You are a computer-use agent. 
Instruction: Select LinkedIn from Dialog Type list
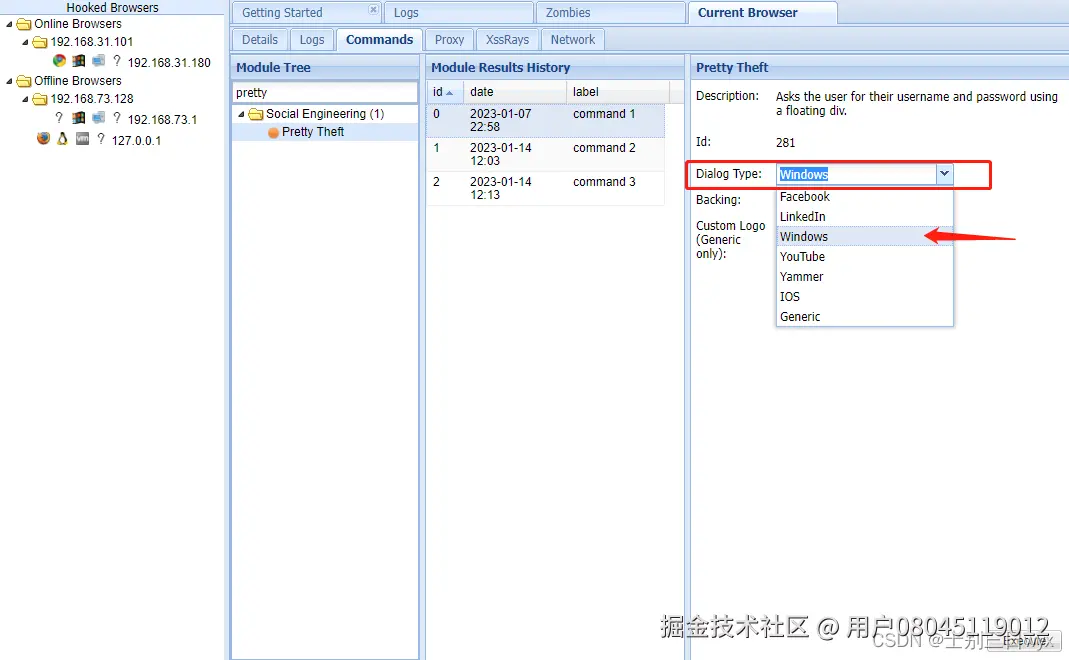tap(864, 216)
